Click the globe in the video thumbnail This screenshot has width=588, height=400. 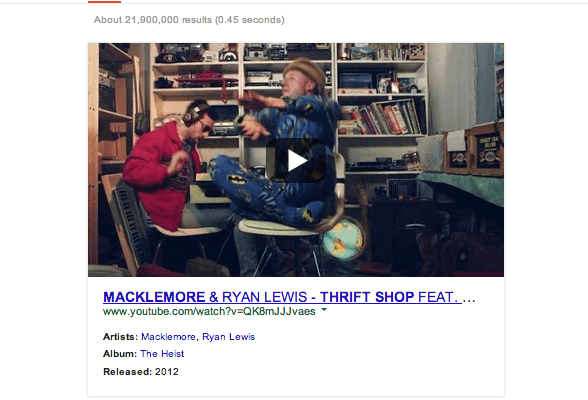tap(343, 239)
